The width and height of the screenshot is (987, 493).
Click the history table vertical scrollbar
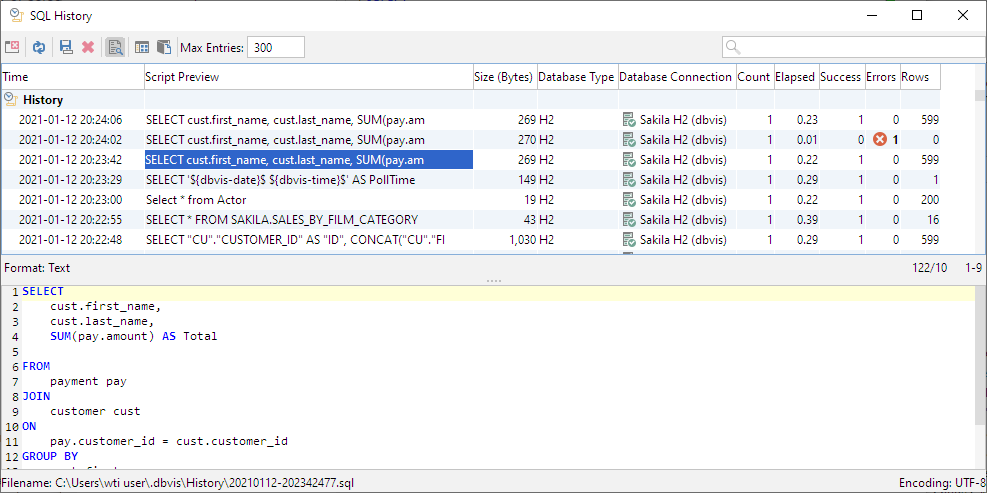click(x=980, y=170)
